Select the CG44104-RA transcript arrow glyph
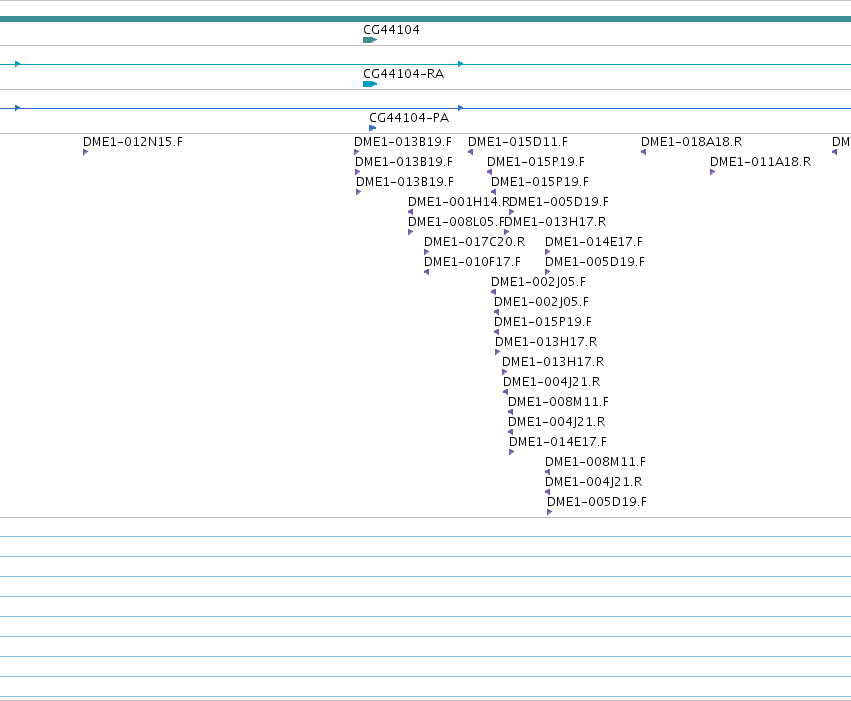Viewport: 851px width, 701px height. 370,84
